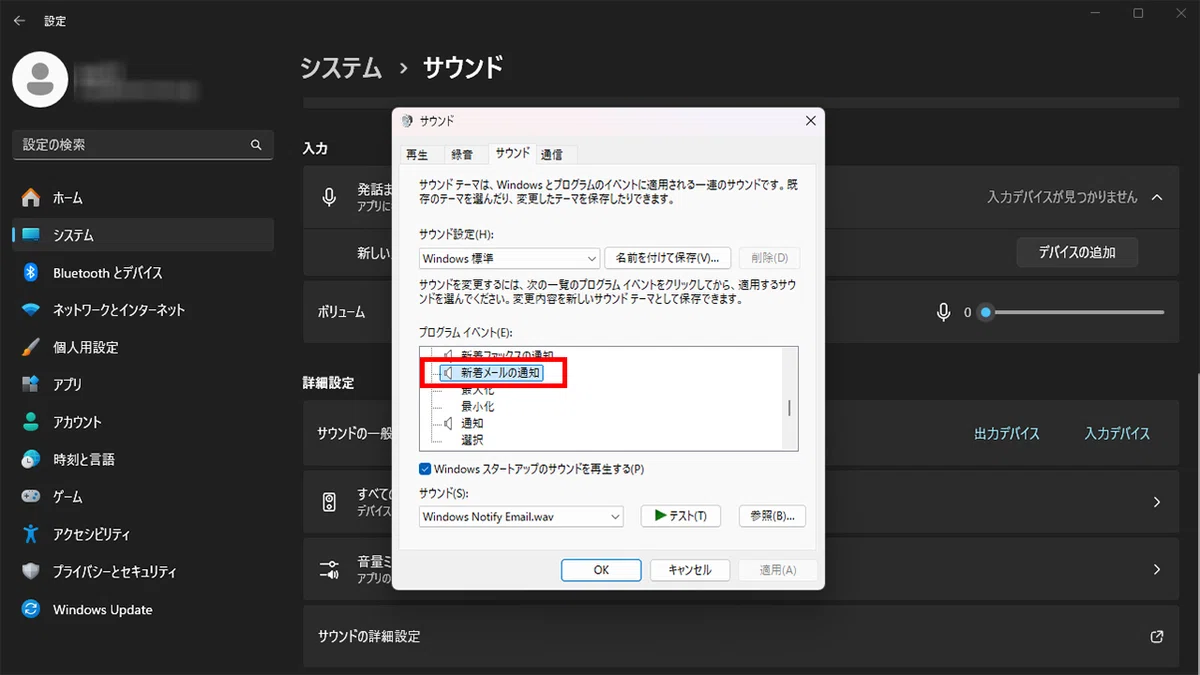1200x675 pixels.
Task: Click the キャンセル button
Action: pyautogui.click(x=690, y=570)
